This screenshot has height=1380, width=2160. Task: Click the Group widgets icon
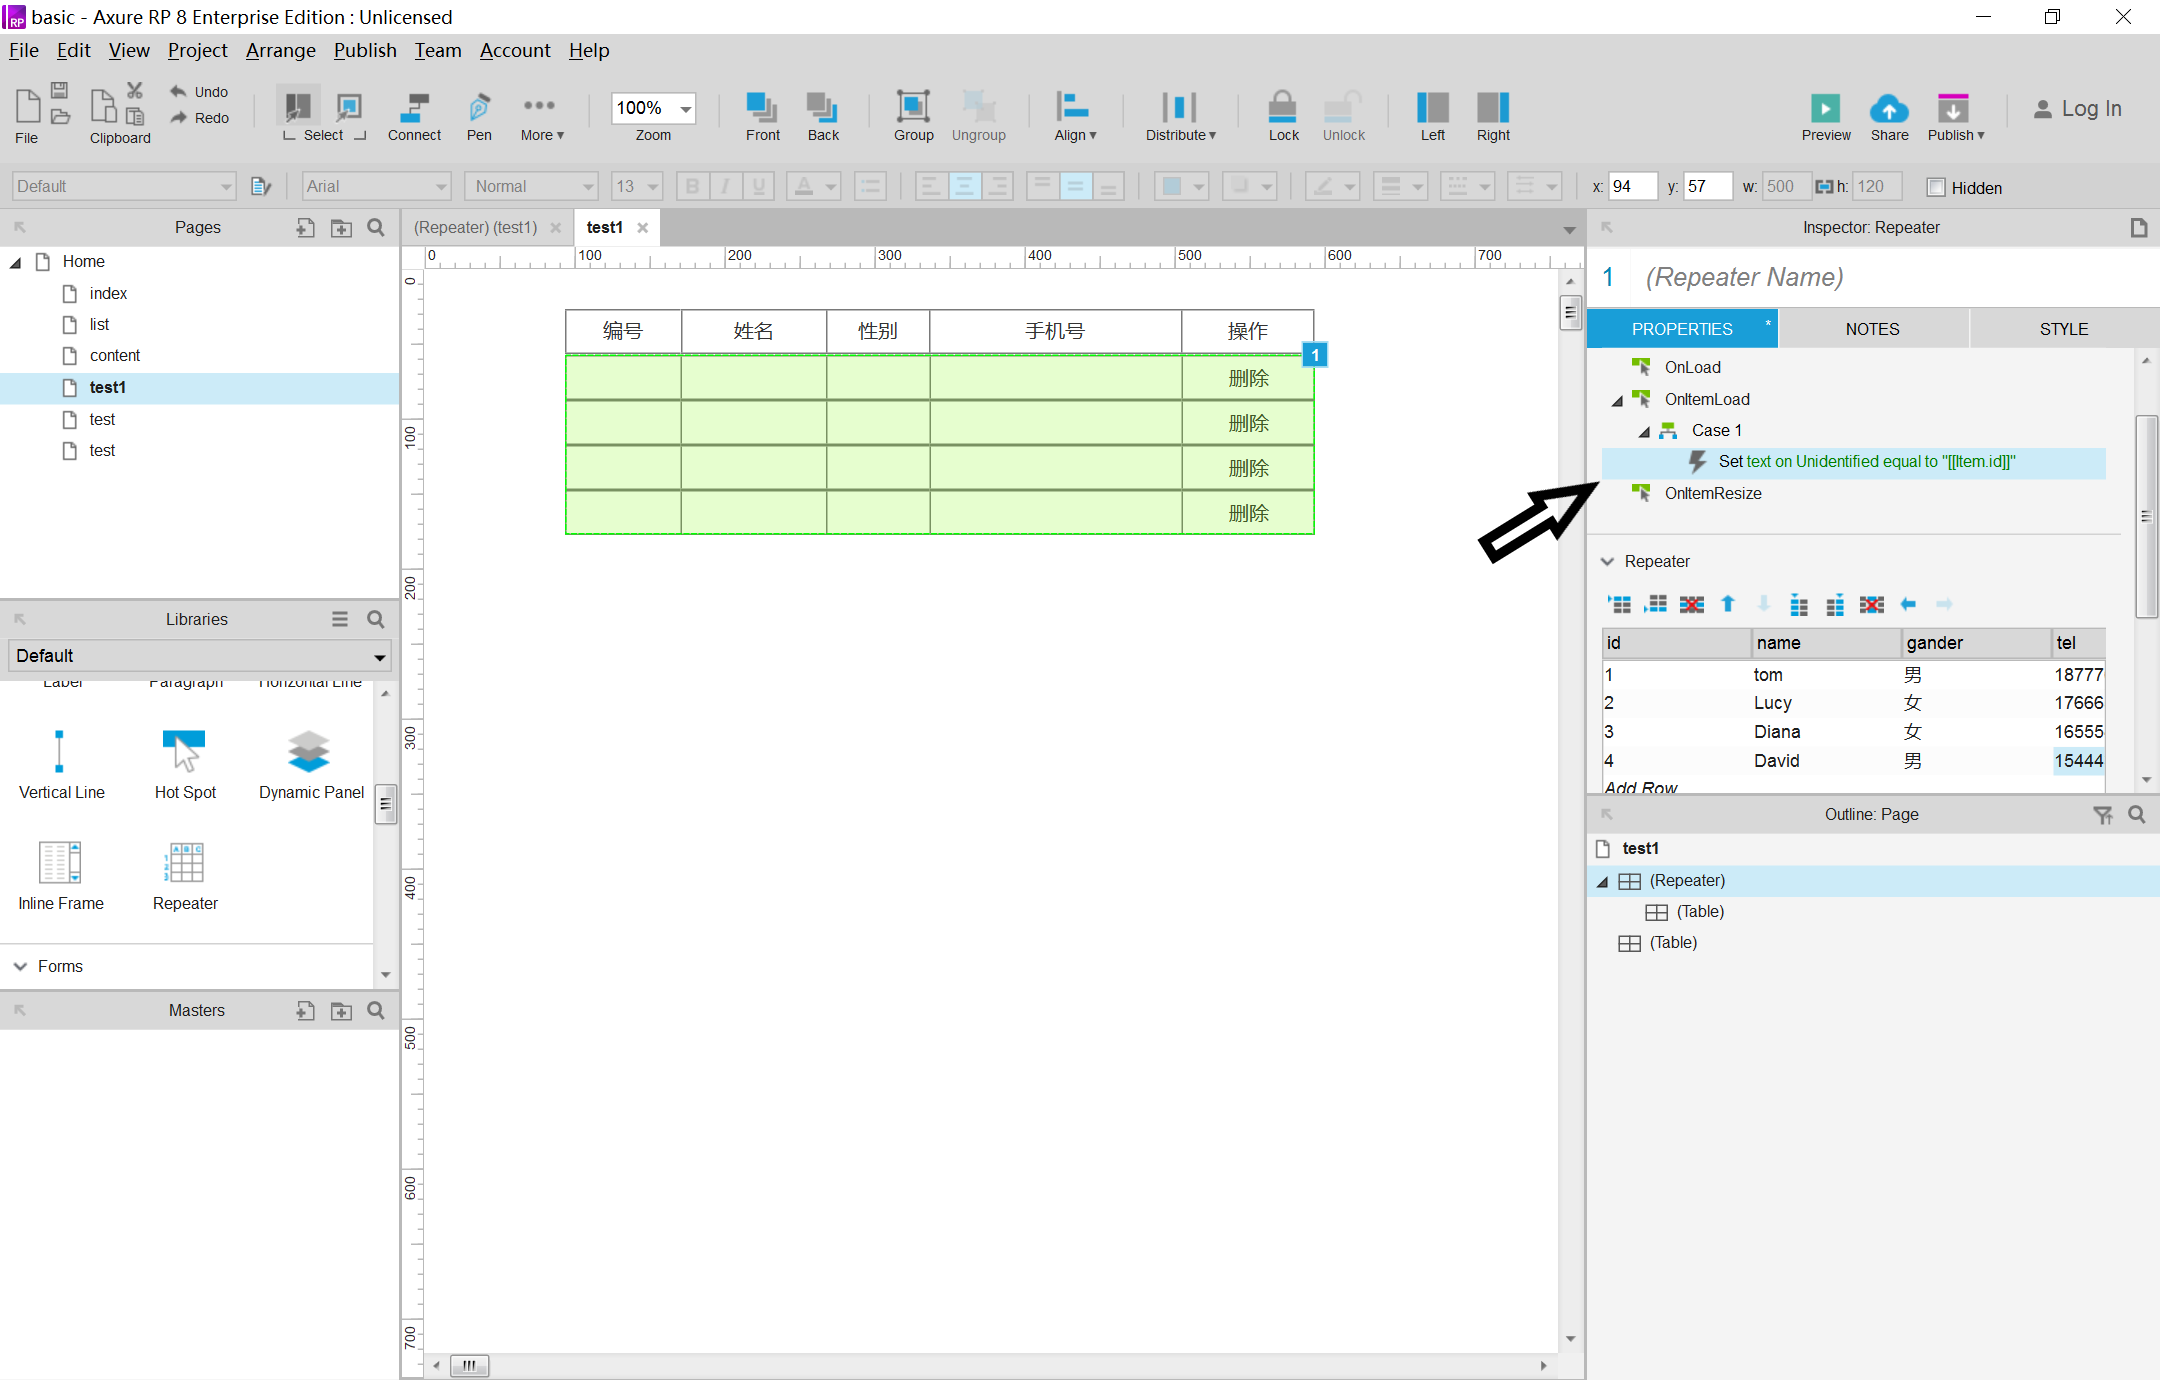[913, 108]
